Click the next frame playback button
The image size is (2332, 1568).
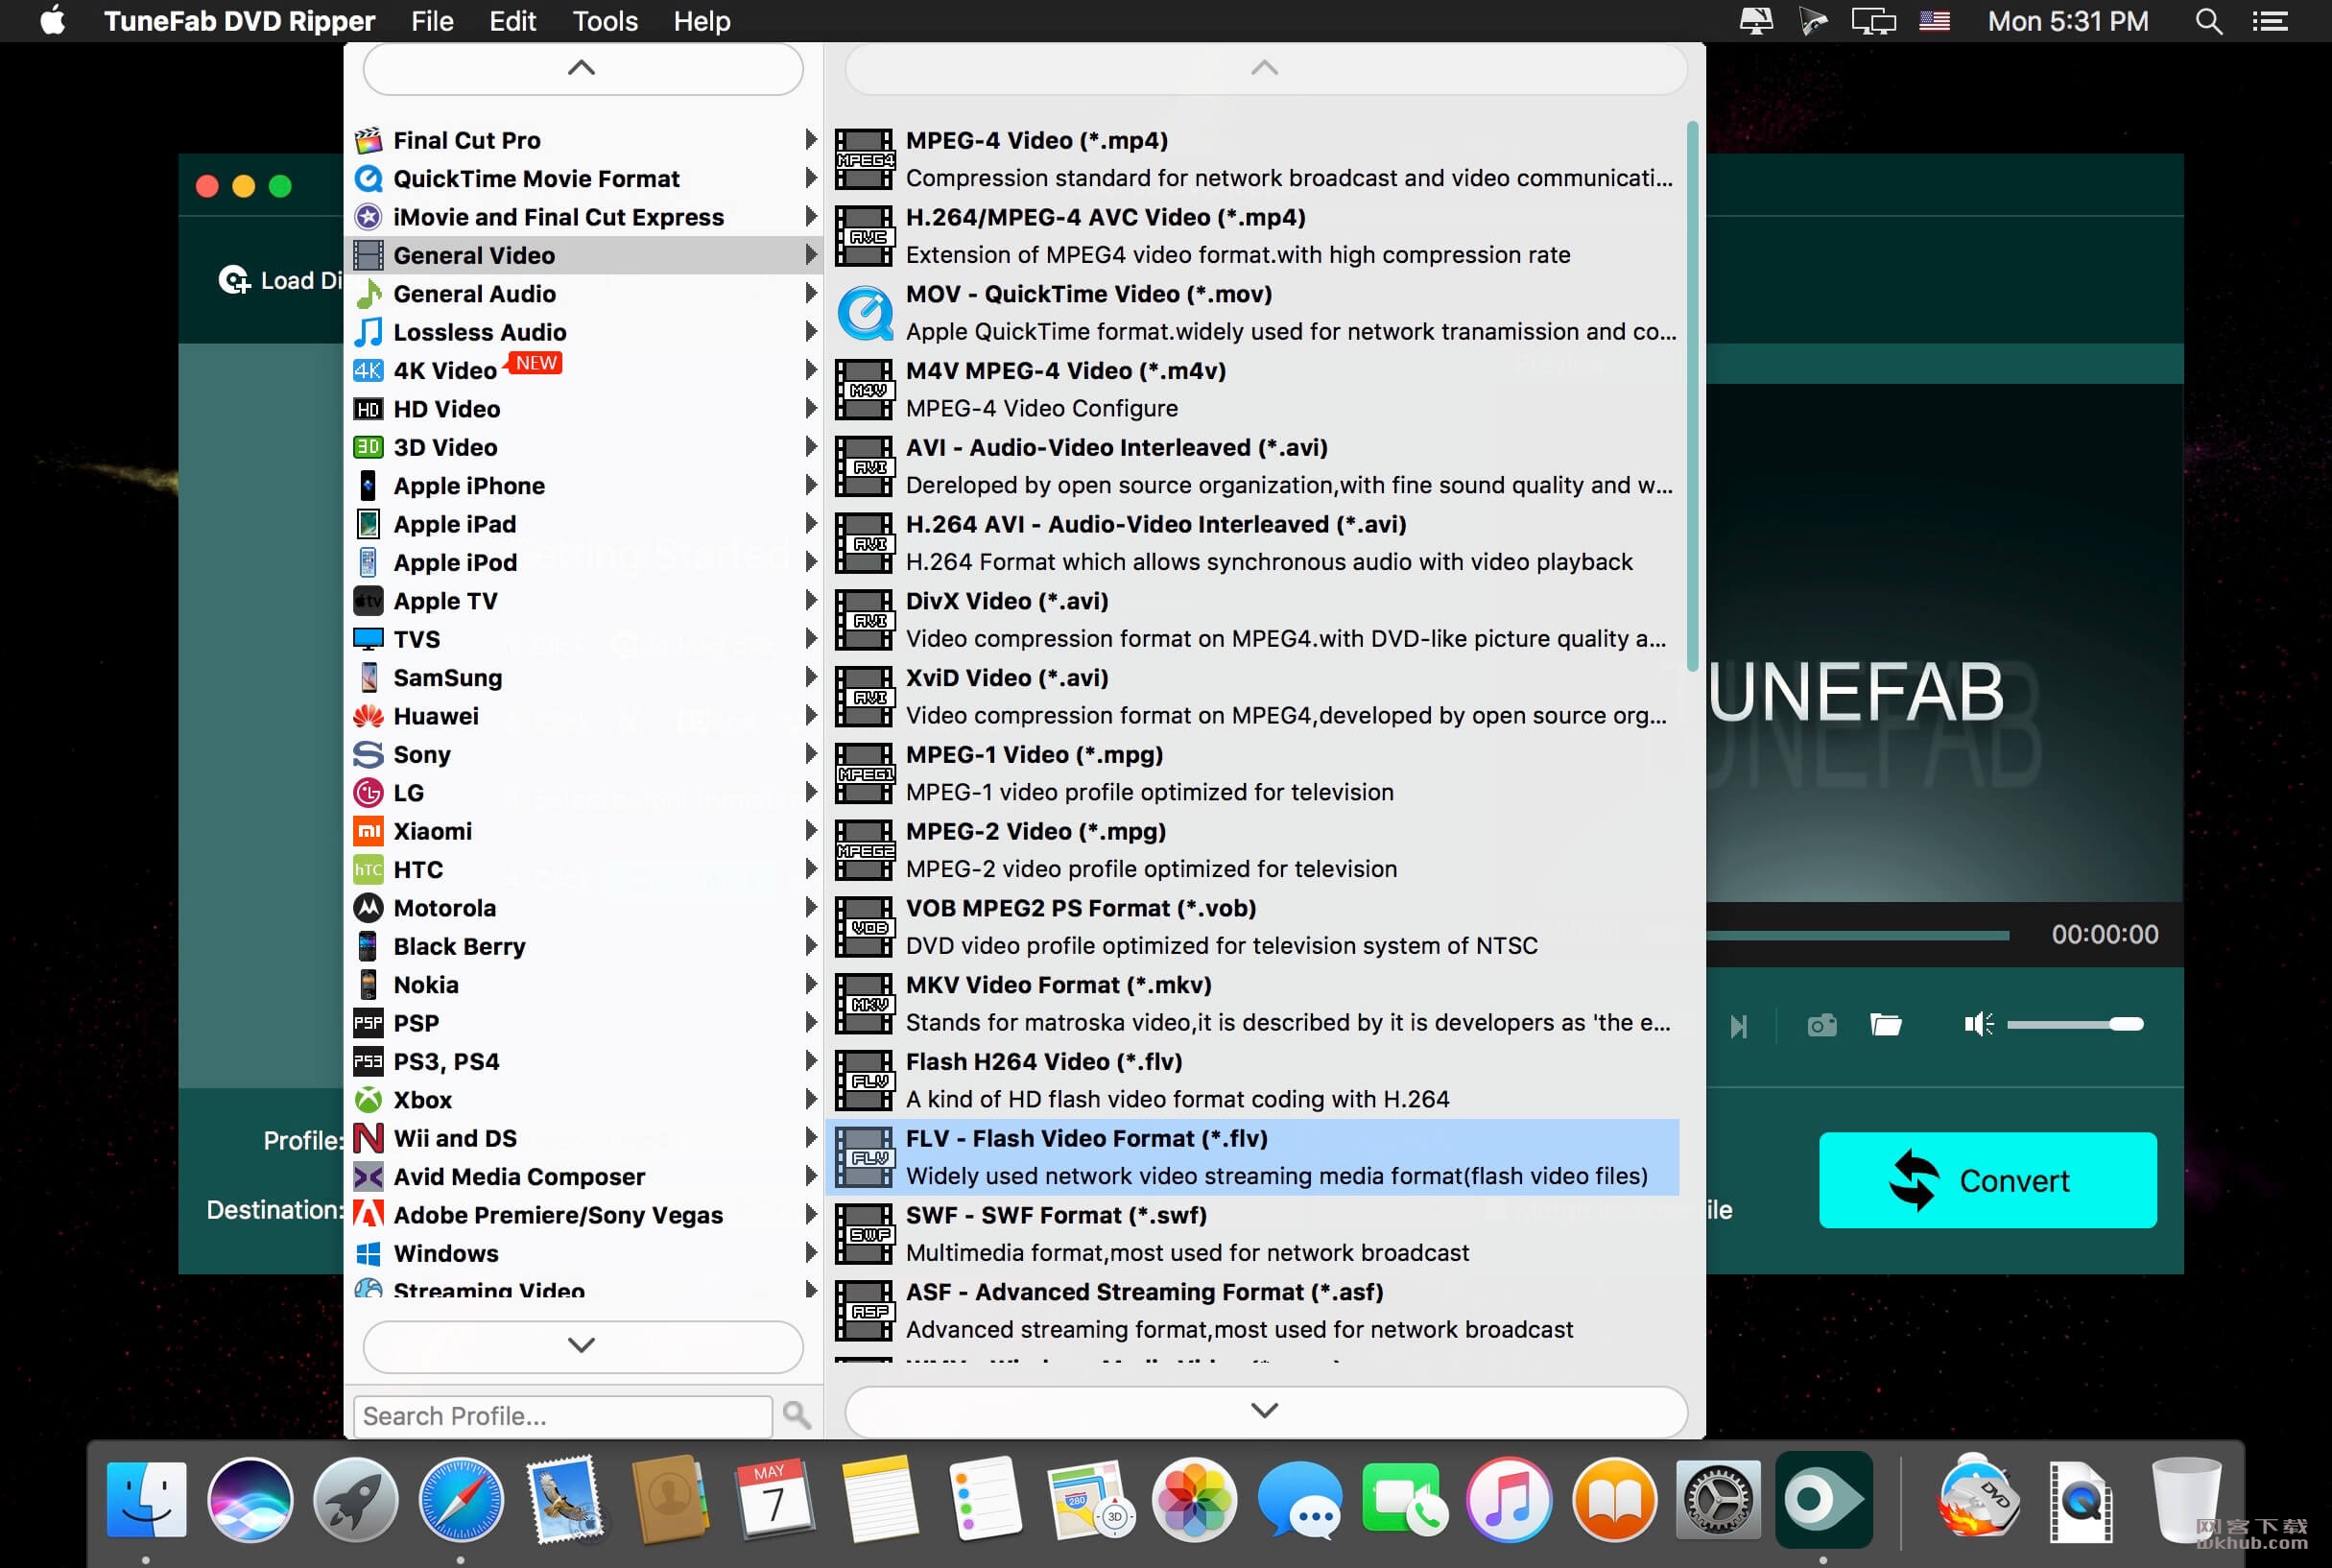tap(1739, 1026)
